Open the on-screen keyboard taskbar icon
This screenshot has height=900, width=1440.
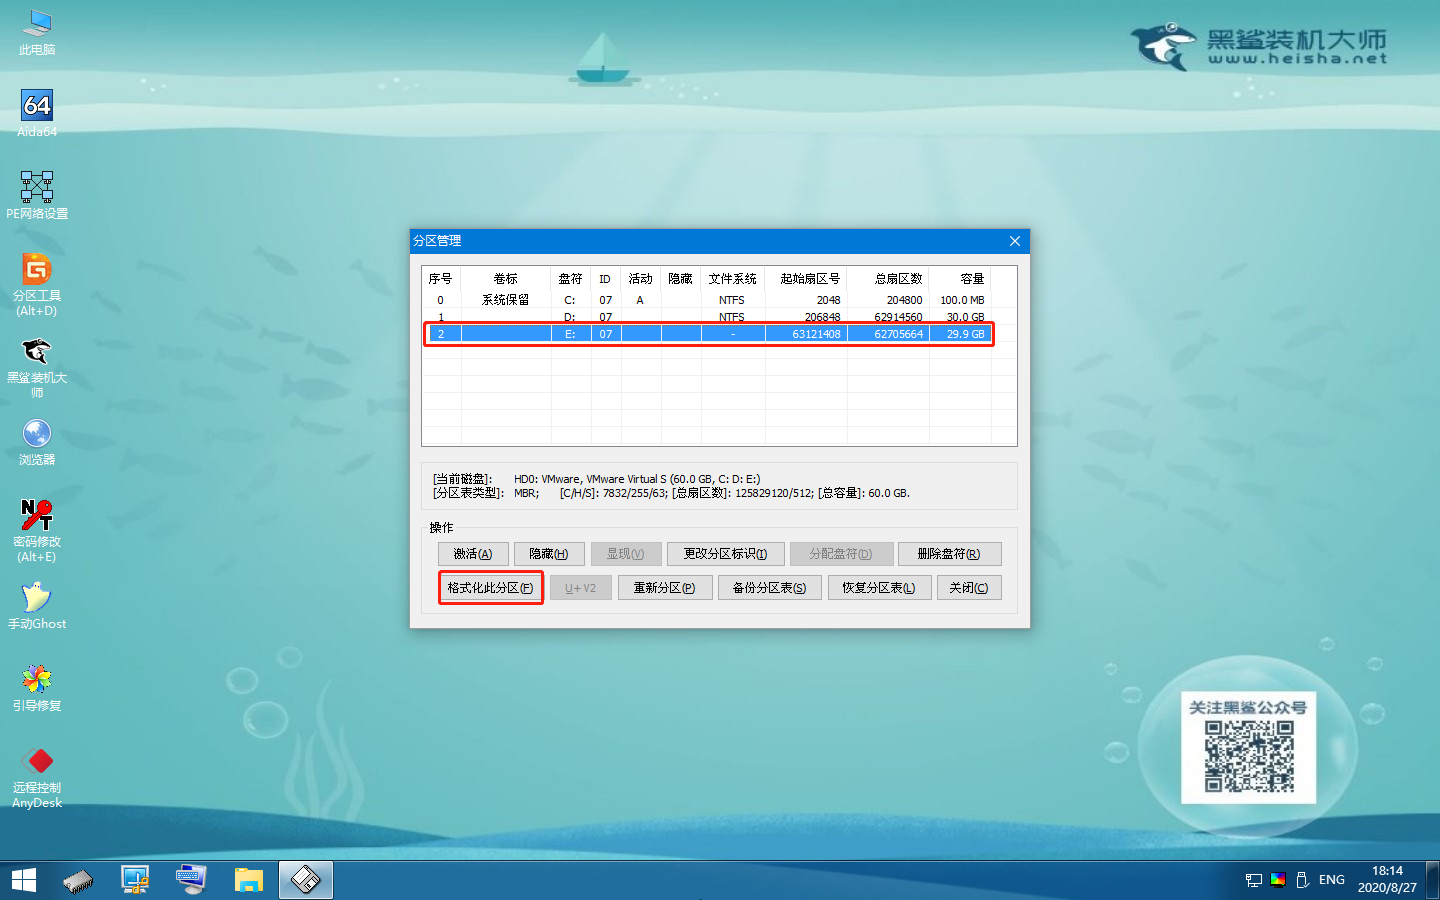pyautogui.click(x=190, y=880)
